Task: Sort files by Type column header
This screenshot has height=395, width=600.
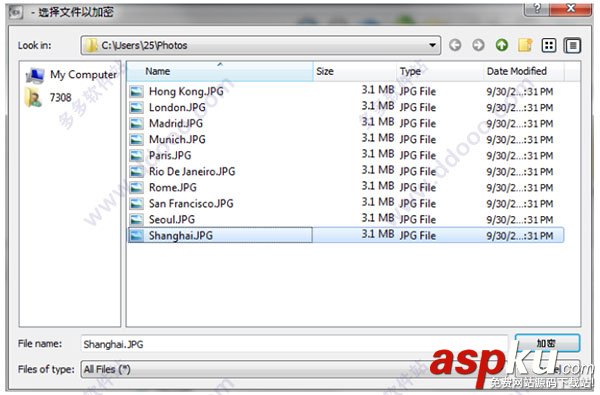Action: click(x=440, y=71)
